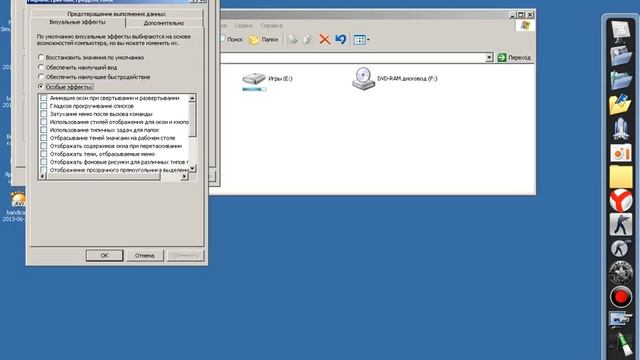Switch to Визуальные эффекты tab
Viewport: 640px width, 360px height.
[x=78, y=22]
